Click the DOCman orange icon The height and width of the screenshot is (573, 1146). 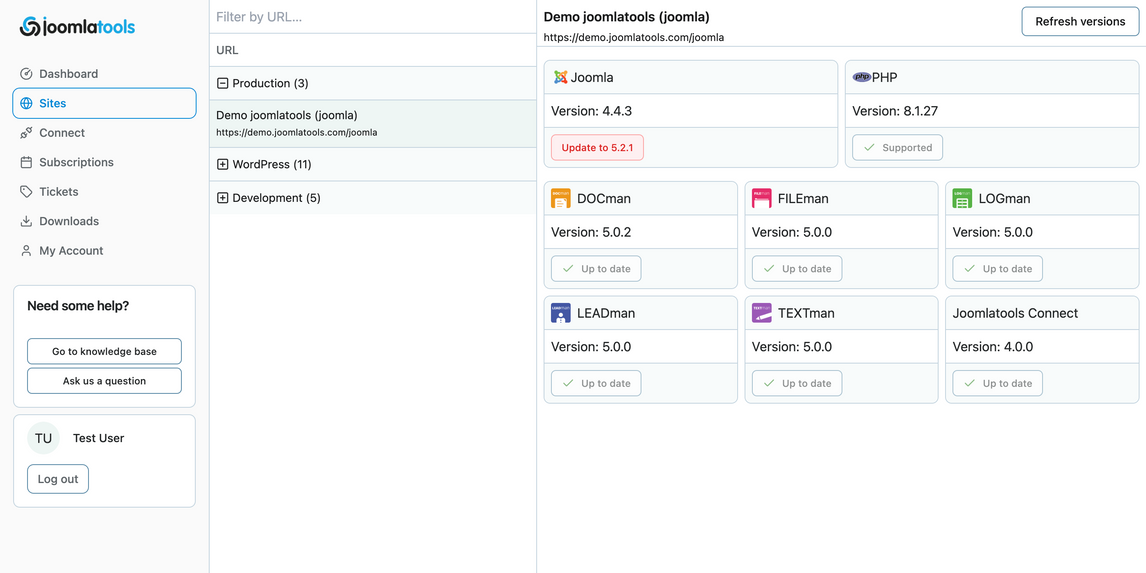tap(561, 198)
